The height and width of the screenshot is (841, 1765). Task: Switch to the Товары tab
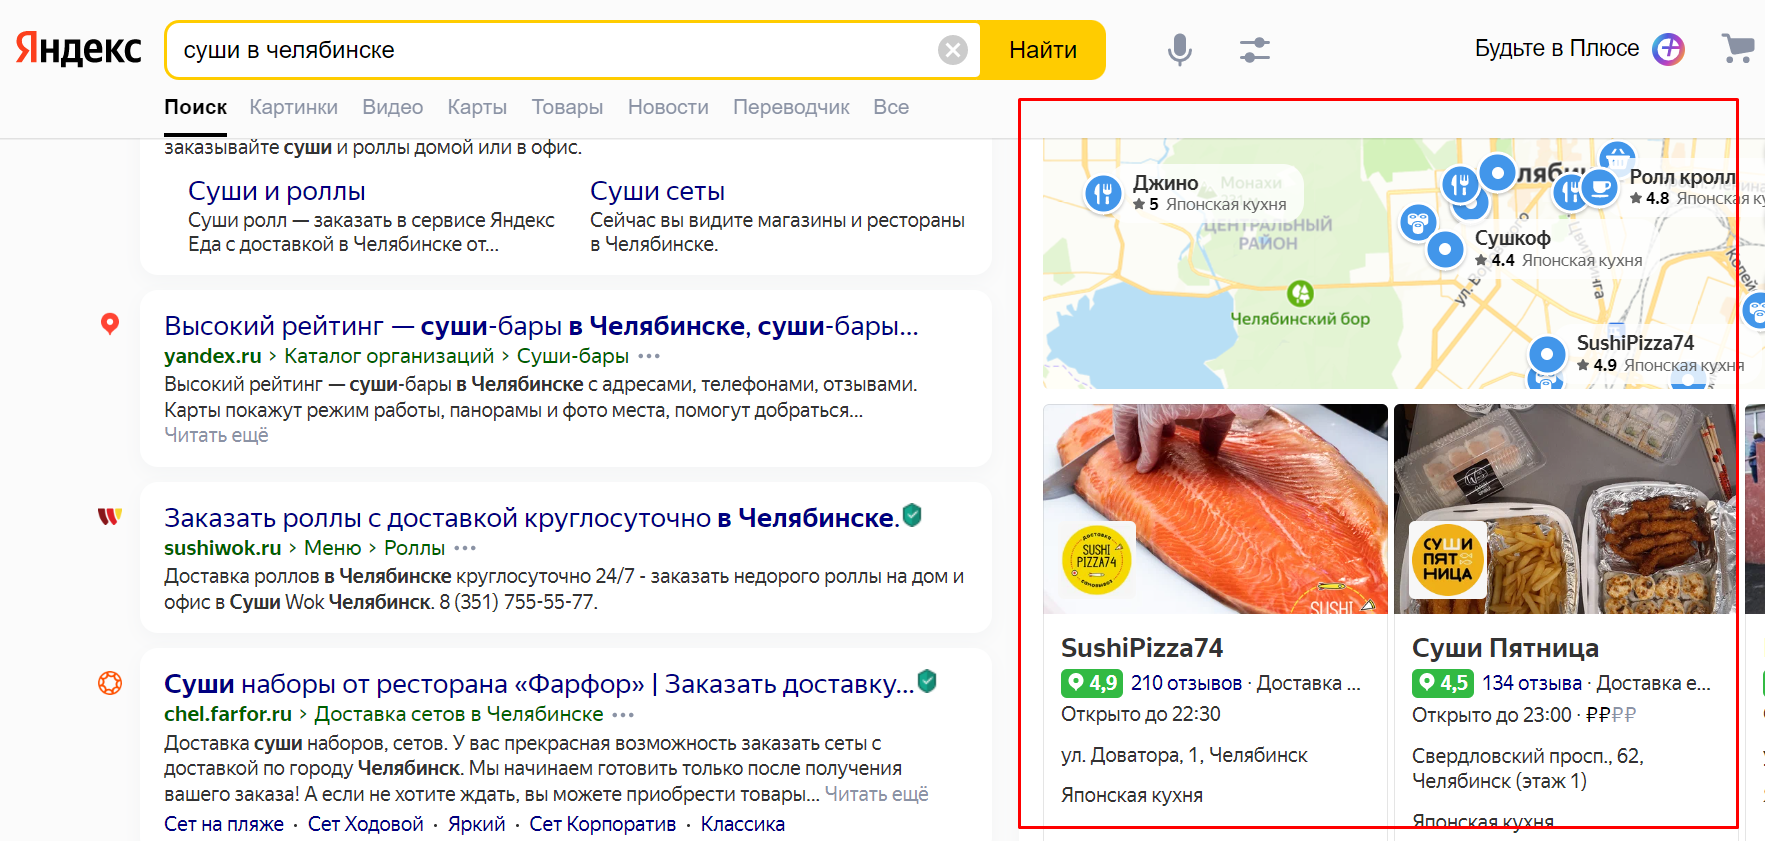[x=567, y=107]
